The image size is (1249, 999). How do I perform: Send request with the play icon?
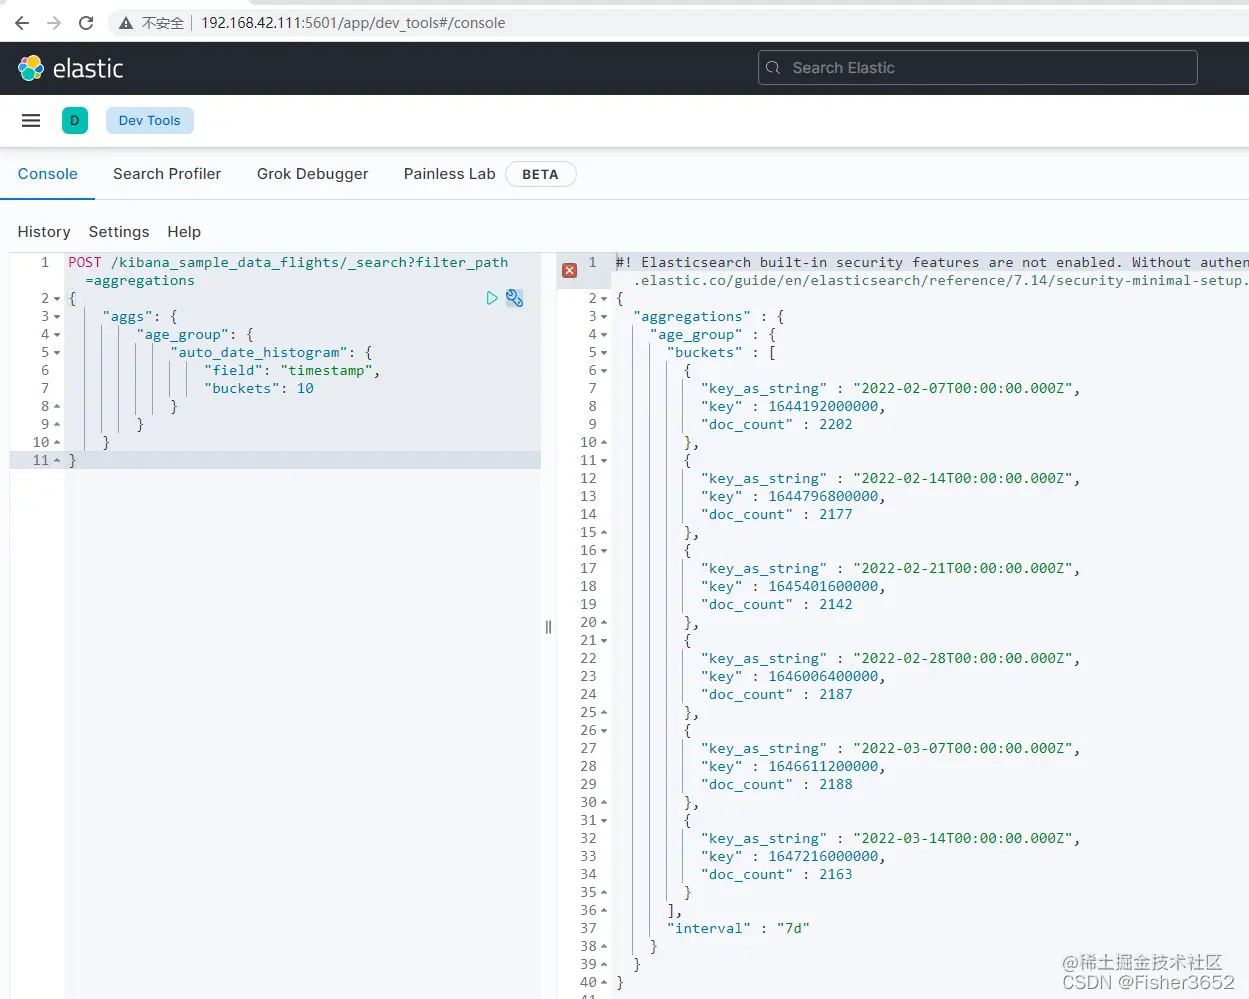[x=492, y=298]
